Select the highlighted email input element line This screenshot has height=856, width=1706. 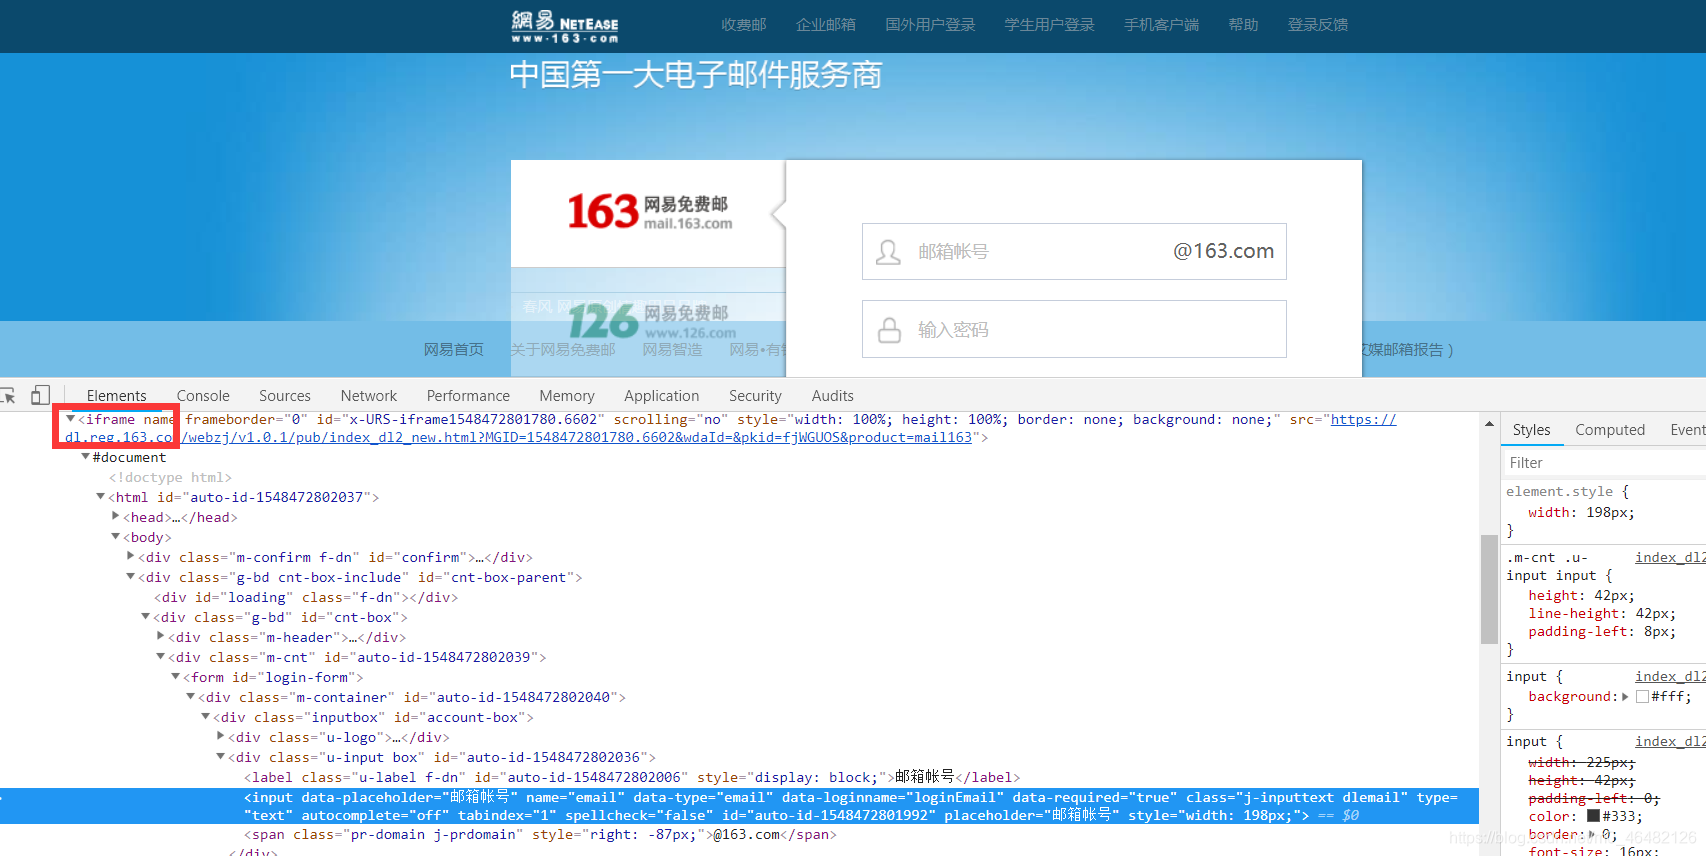[739, 806]
